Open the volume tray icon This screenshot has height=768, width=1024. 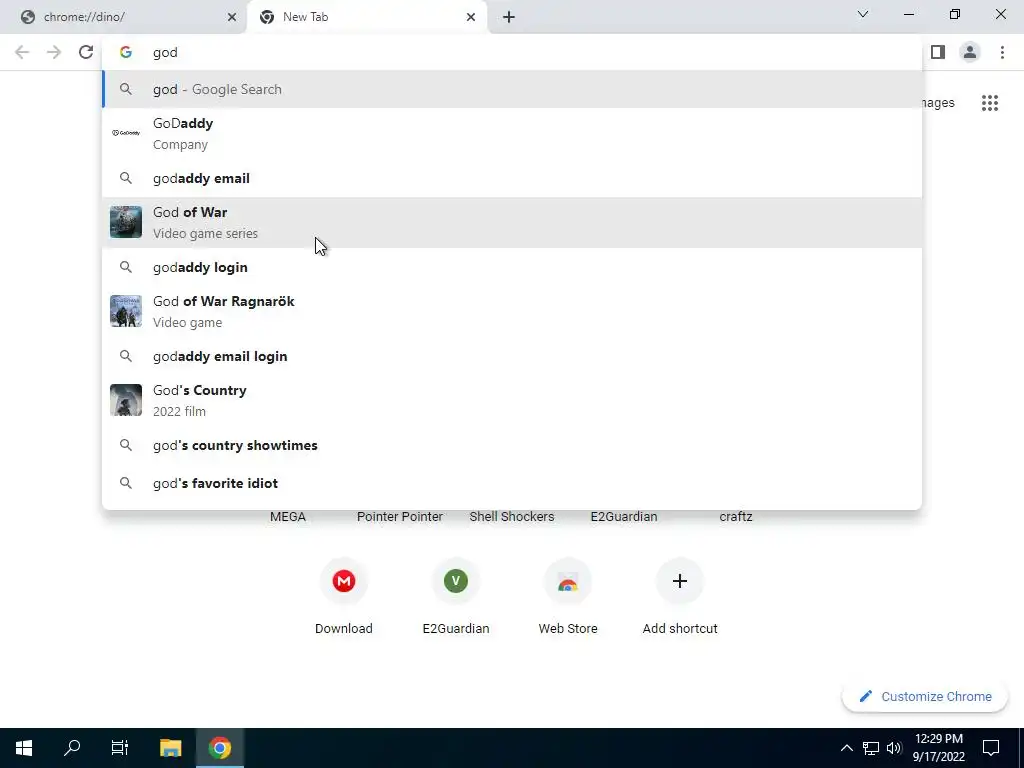[894, 748]
